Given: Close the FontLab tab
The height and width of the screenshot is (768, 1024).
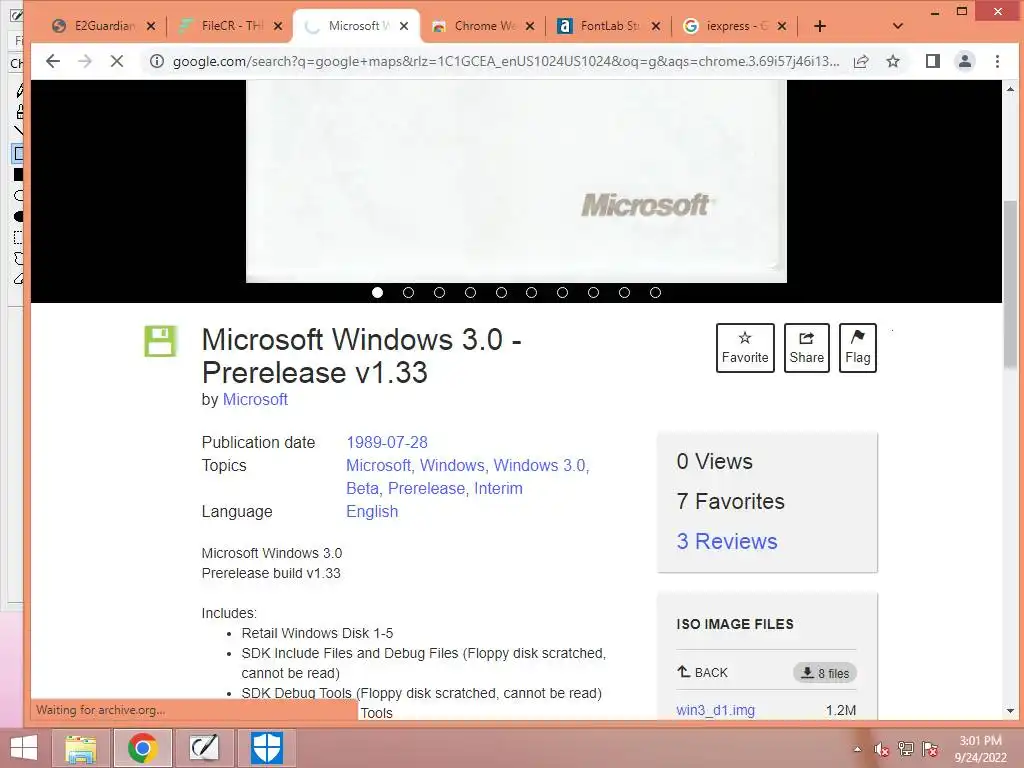Looking at the screenshot, I should [x=656, y=26].
